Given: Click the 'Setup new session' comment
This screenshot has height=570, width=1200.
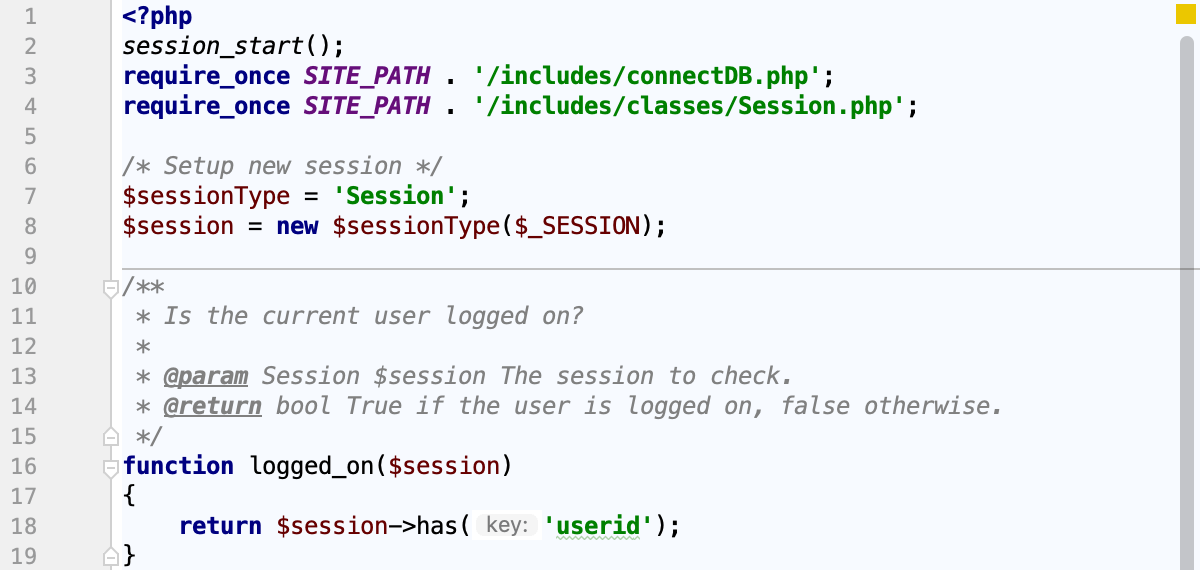Looking at the screenshot, I should click(283, 166).
